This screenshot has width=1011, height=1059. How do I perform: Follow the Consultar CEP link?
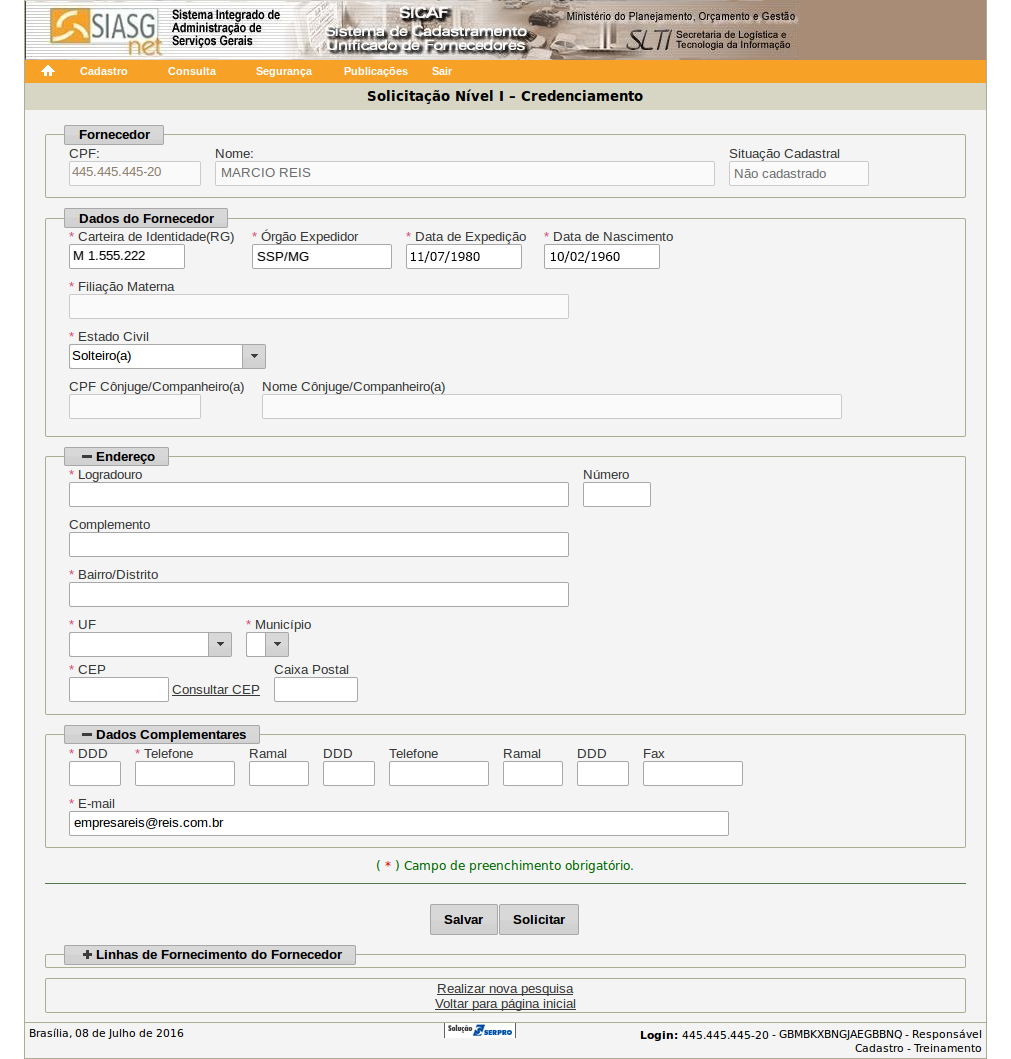pos(215,690)
